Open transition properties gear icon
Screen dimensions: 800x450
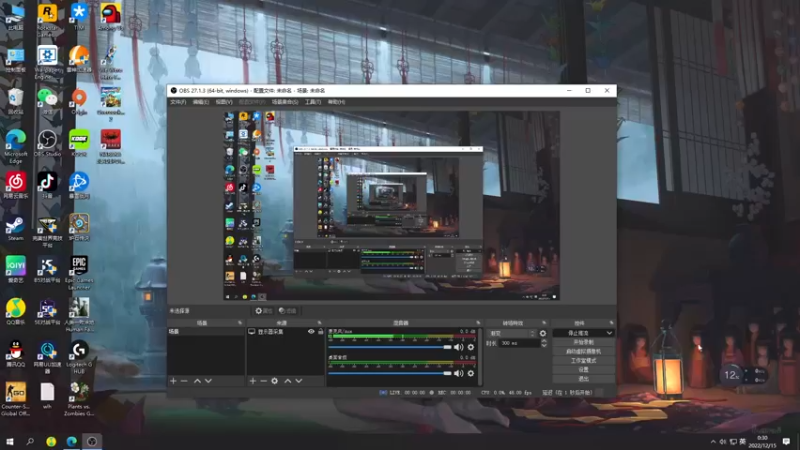543,333
